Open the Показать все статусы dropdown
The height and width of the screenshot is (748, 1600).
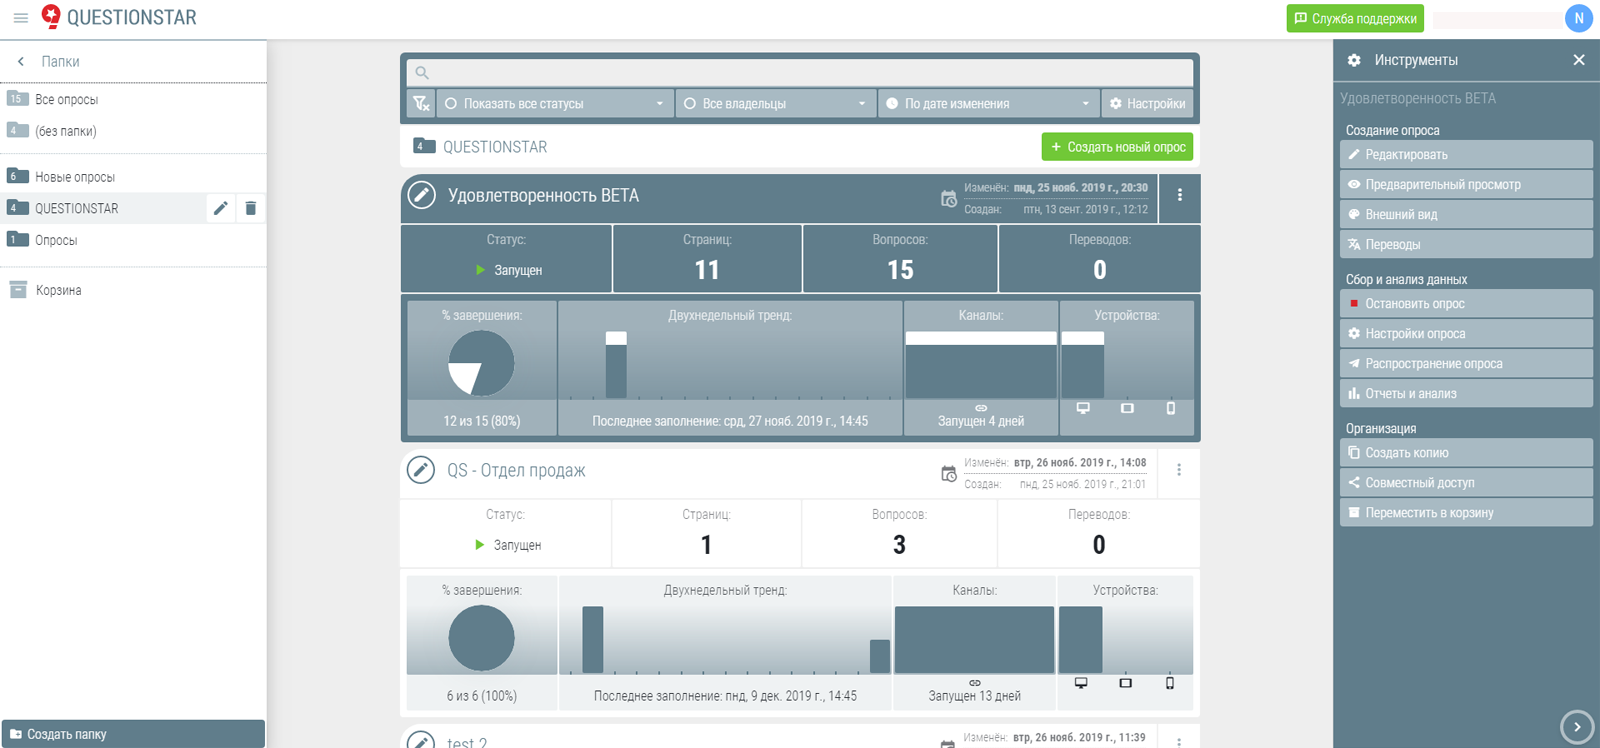[555, 104]
